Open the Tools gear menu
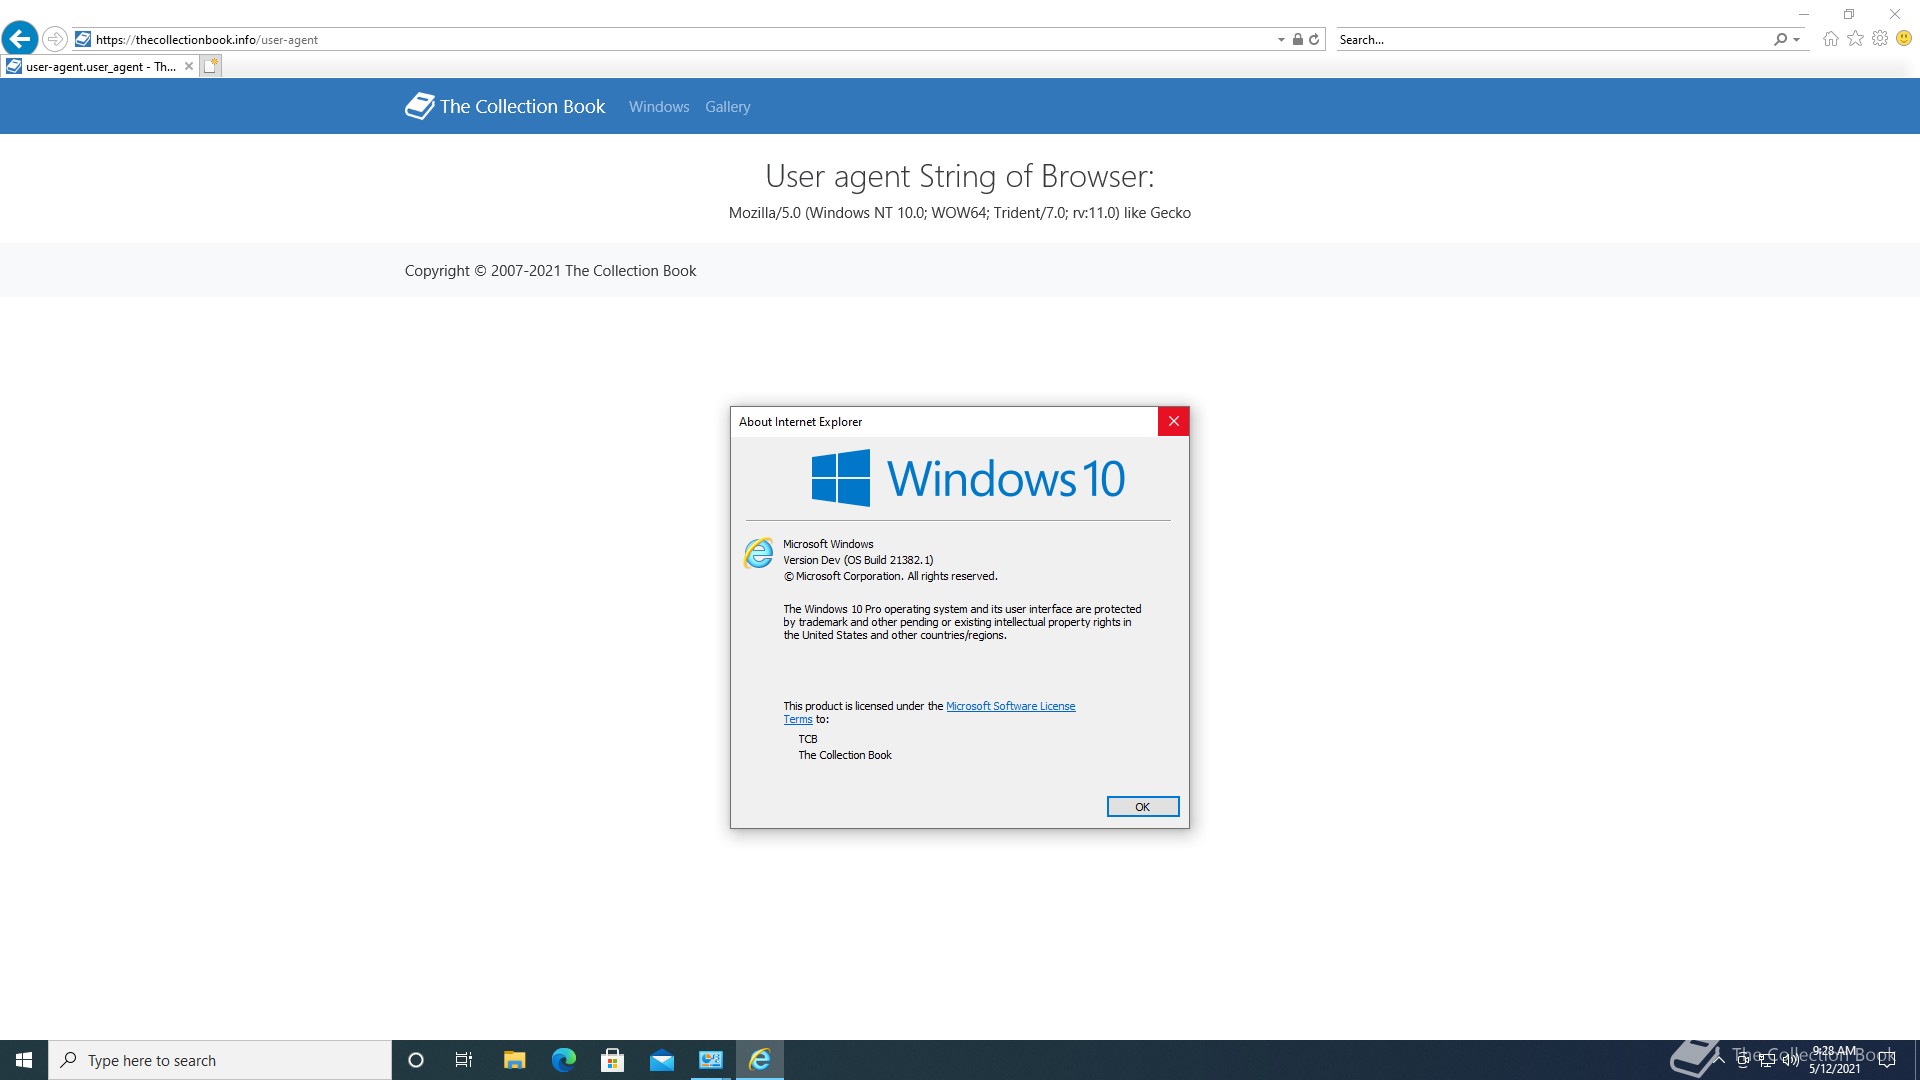 click(x=1880, y=39)
